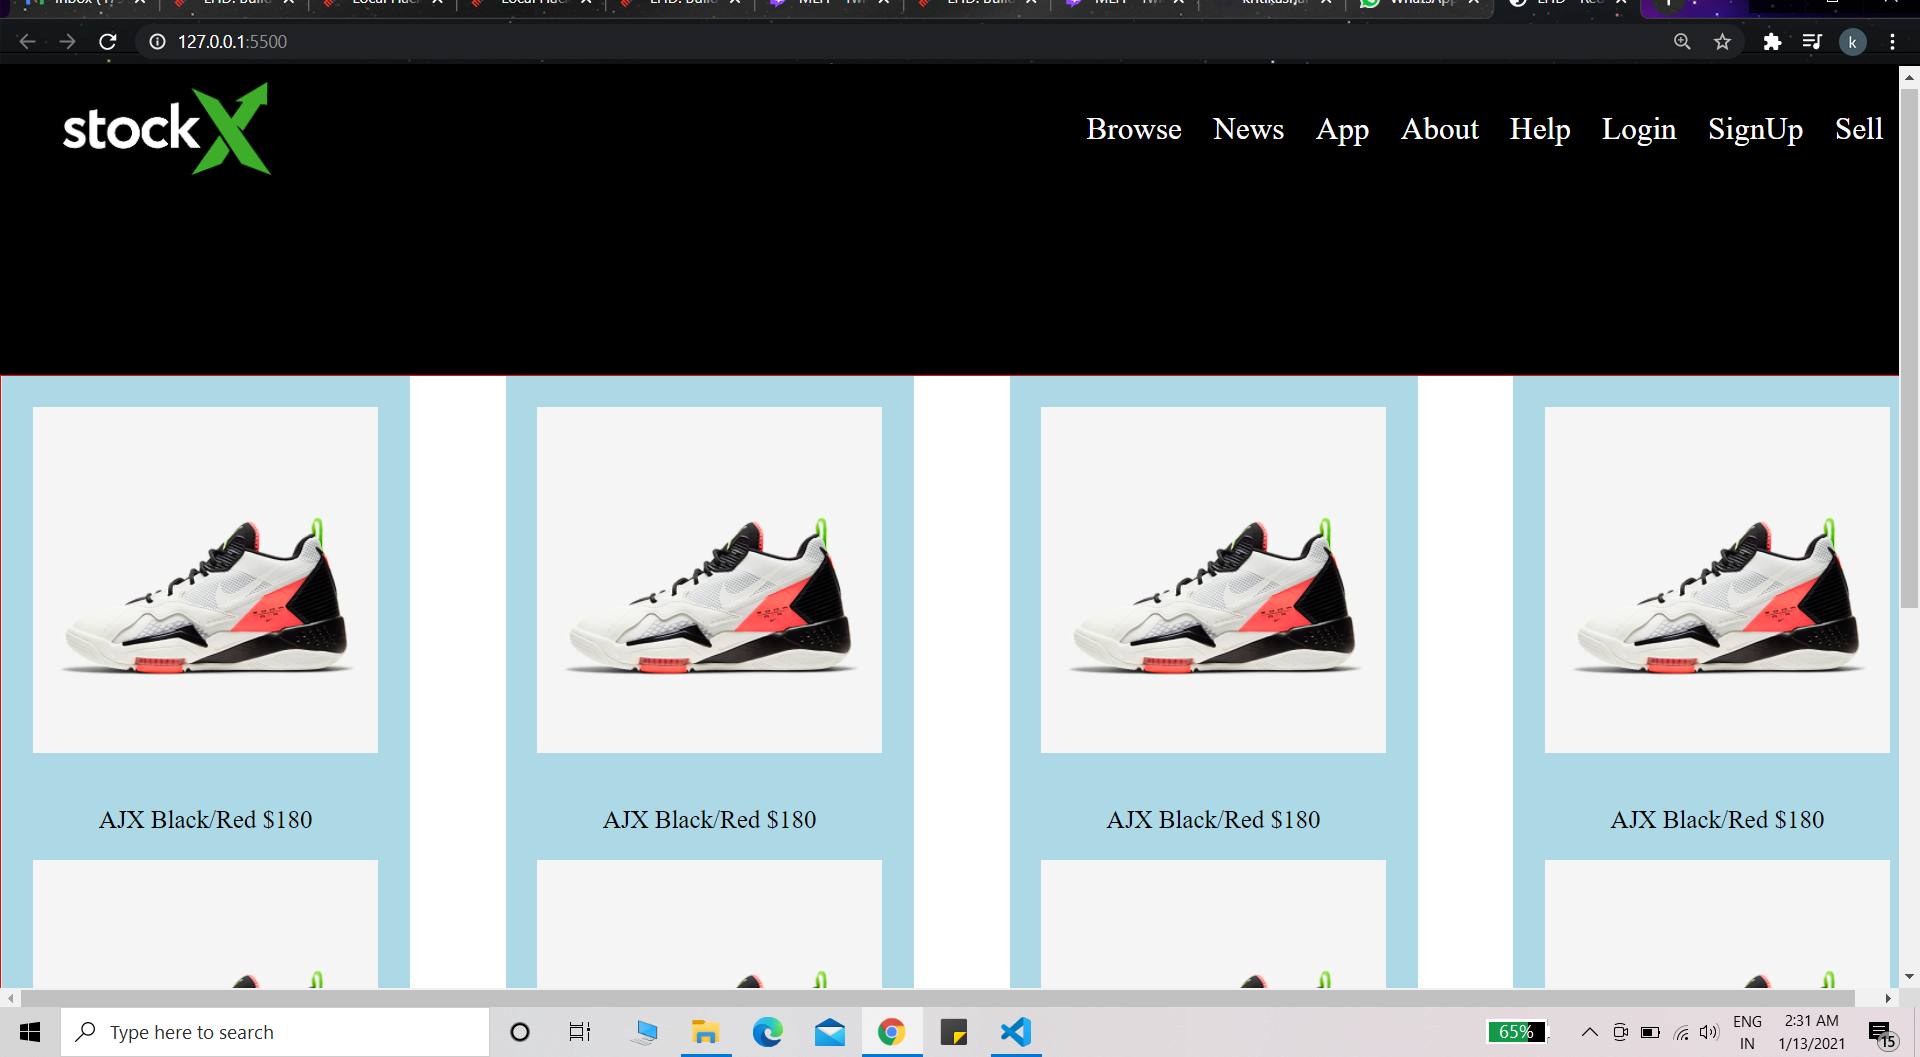Screen dimensions: 1920x1057
Task: Click the horizontal scrollbar left arrow
Action: (x=10, y=998)
